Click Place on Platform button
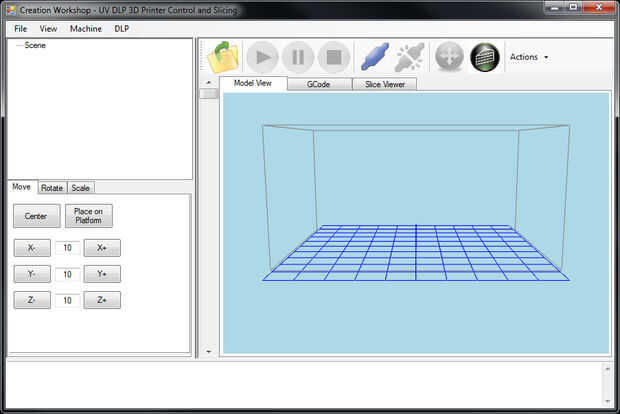 point(89,216)
